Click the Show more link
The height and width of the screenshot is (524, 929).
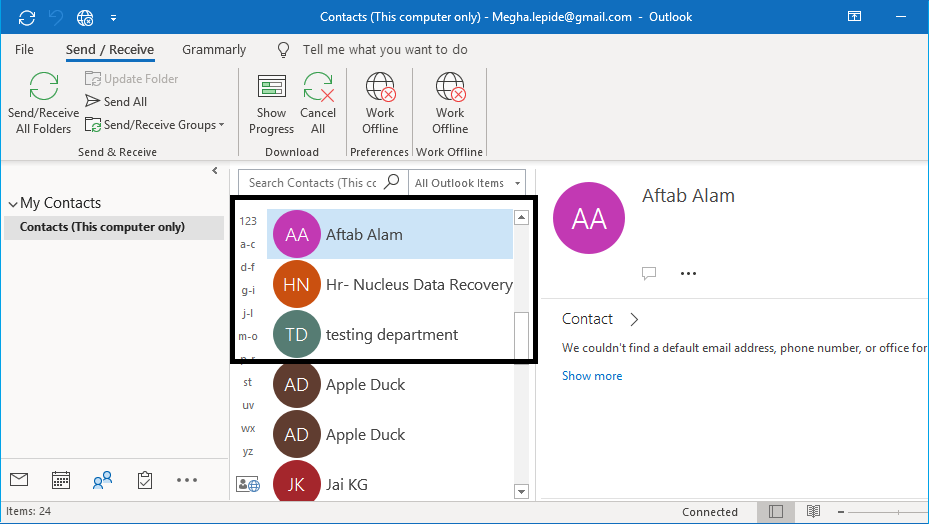592,376
